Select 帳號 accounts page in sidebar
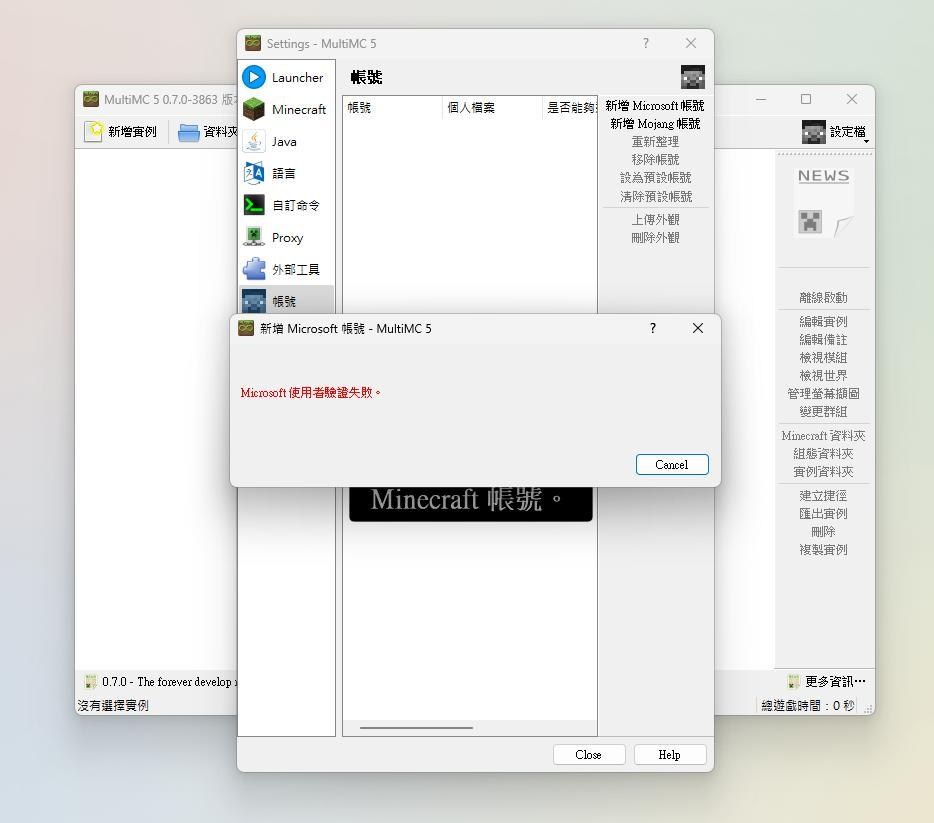The width and height of the screenshot is (934, 823). pos(287,300)
